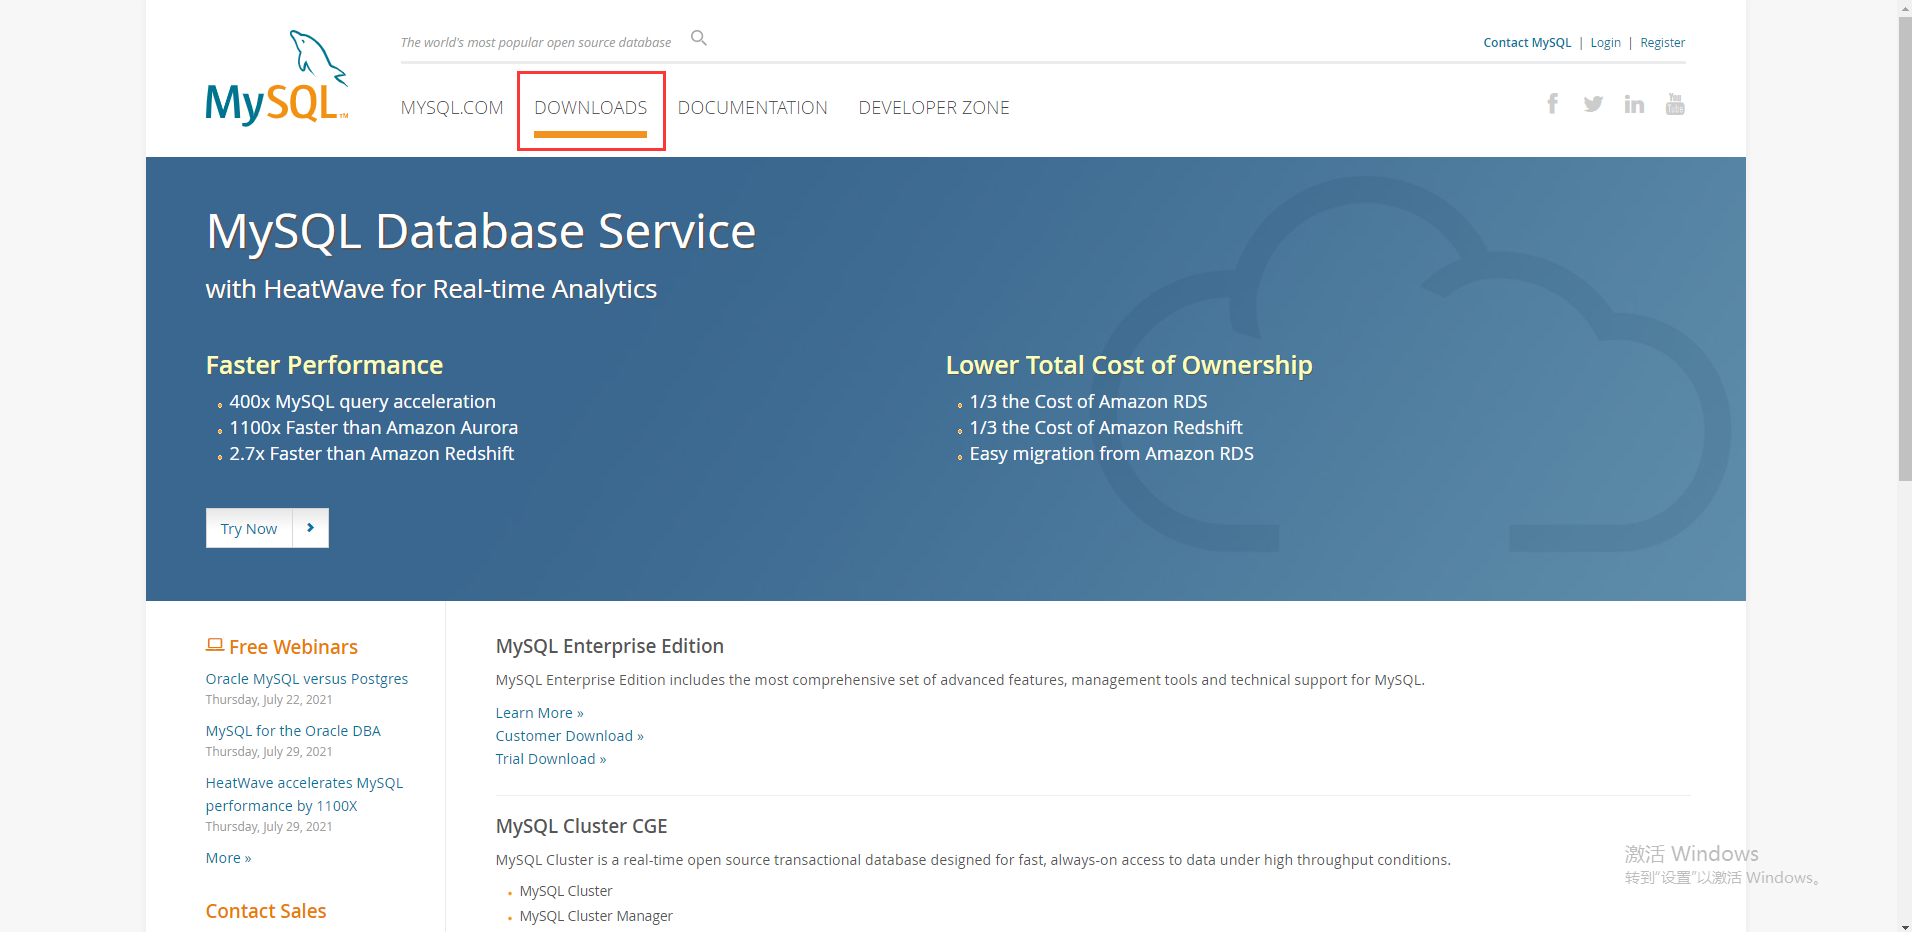
Task: Open MySQL for the Oracle DBA webinar
Action: click(x=293, y=731)
